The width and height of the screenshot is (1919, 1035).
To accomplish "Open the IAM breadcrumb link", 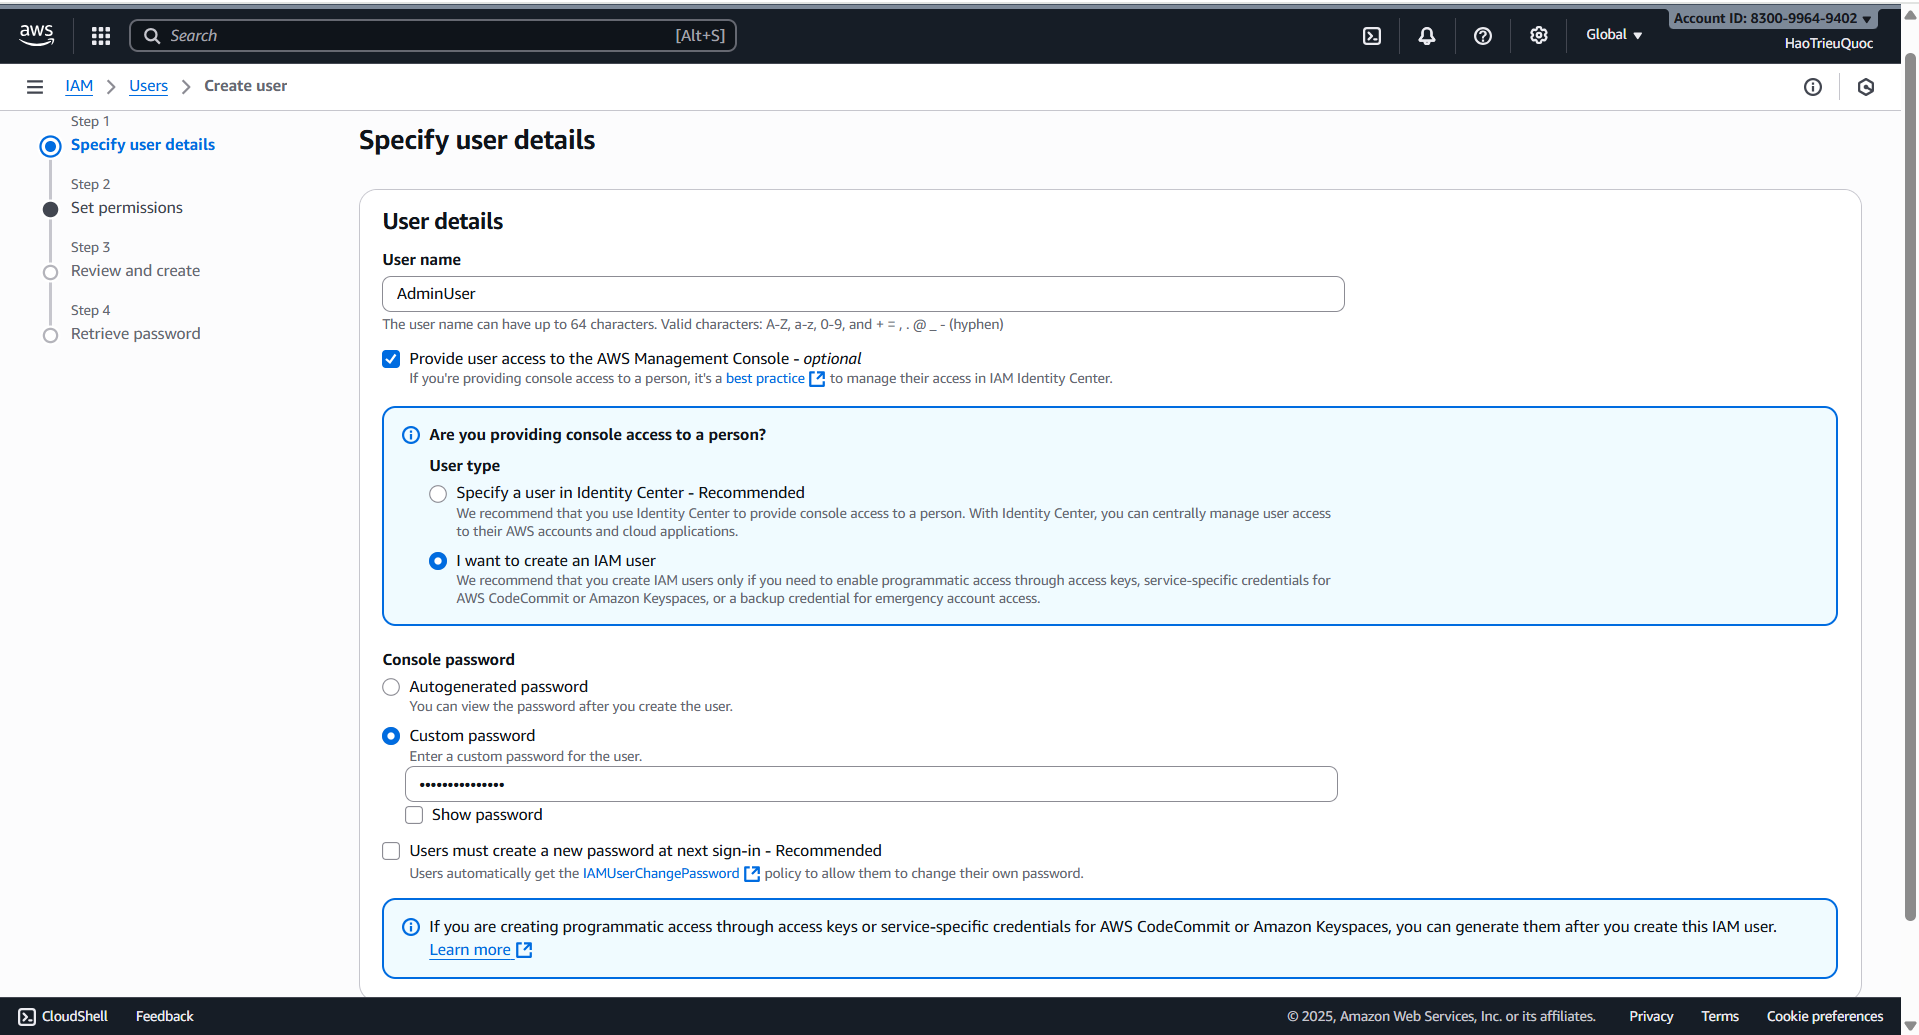I will 79,86.
